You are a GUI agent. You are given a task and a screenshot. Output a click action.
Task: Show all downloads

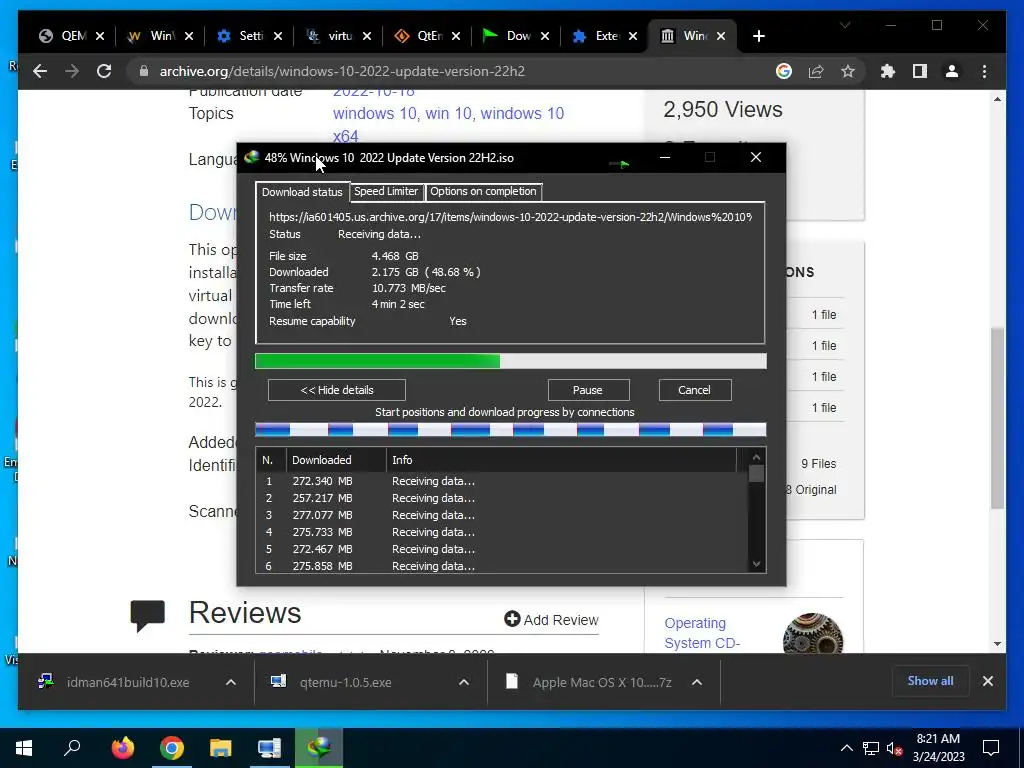click(x=930, y=680)
